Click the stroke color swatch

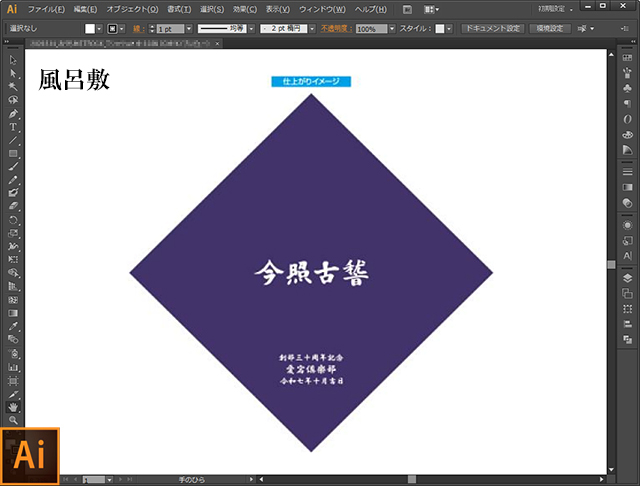click(112, 29)
